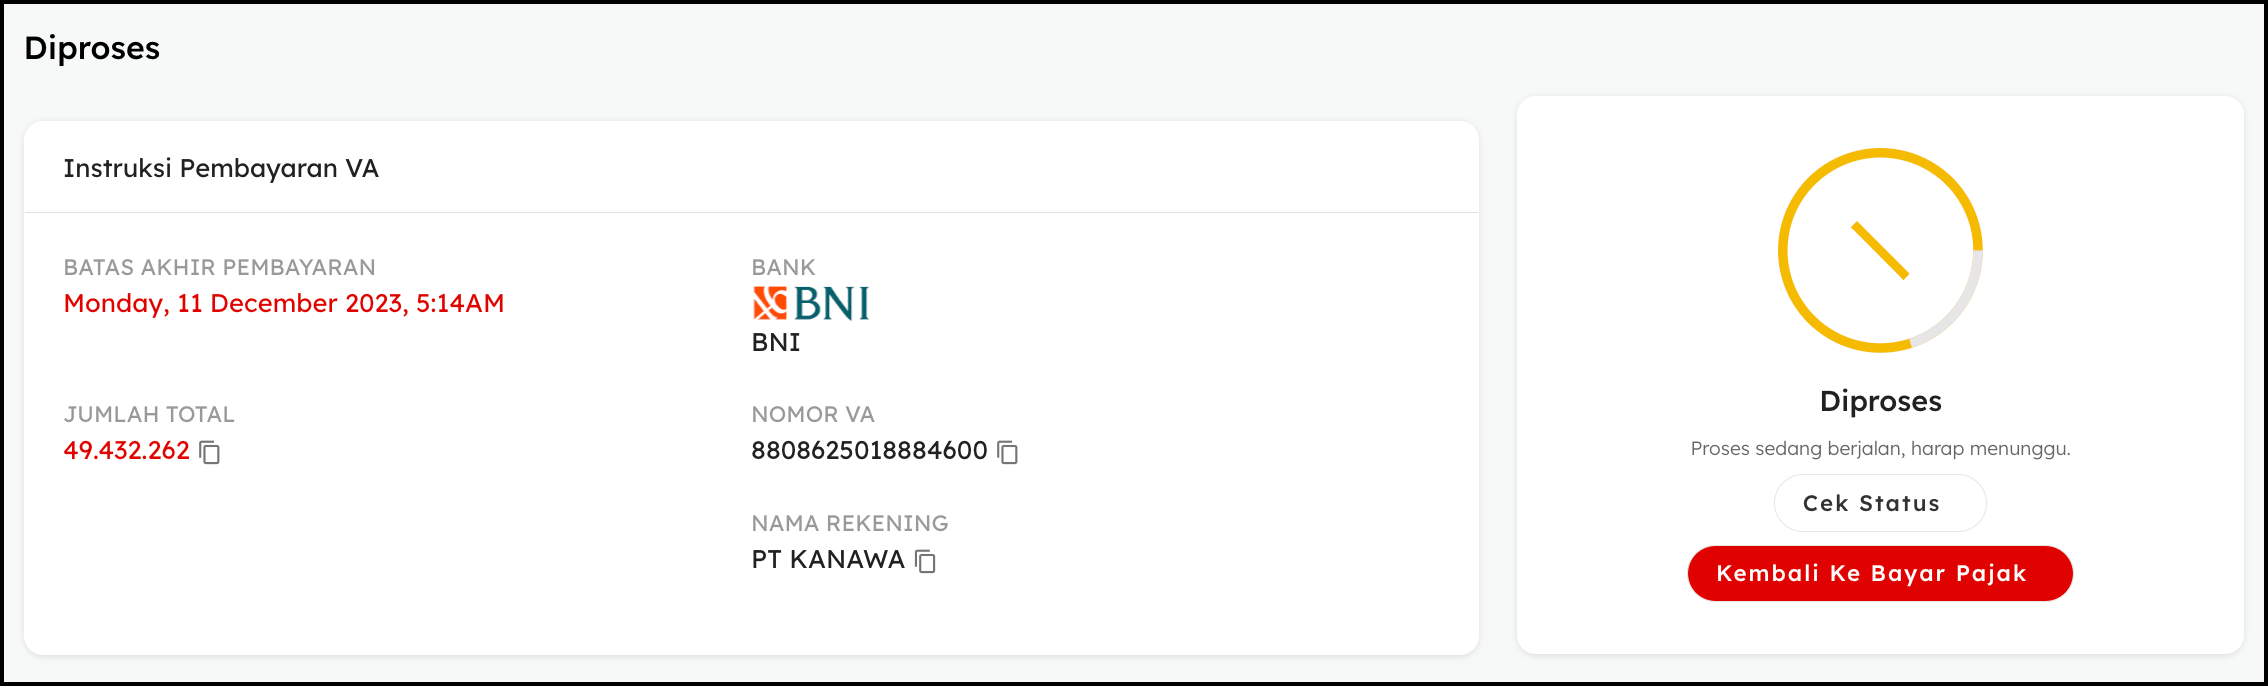Copy the total amount 49.432.262
The width and height of the screenshot is (2268, 686).
(x=210, y=452)
